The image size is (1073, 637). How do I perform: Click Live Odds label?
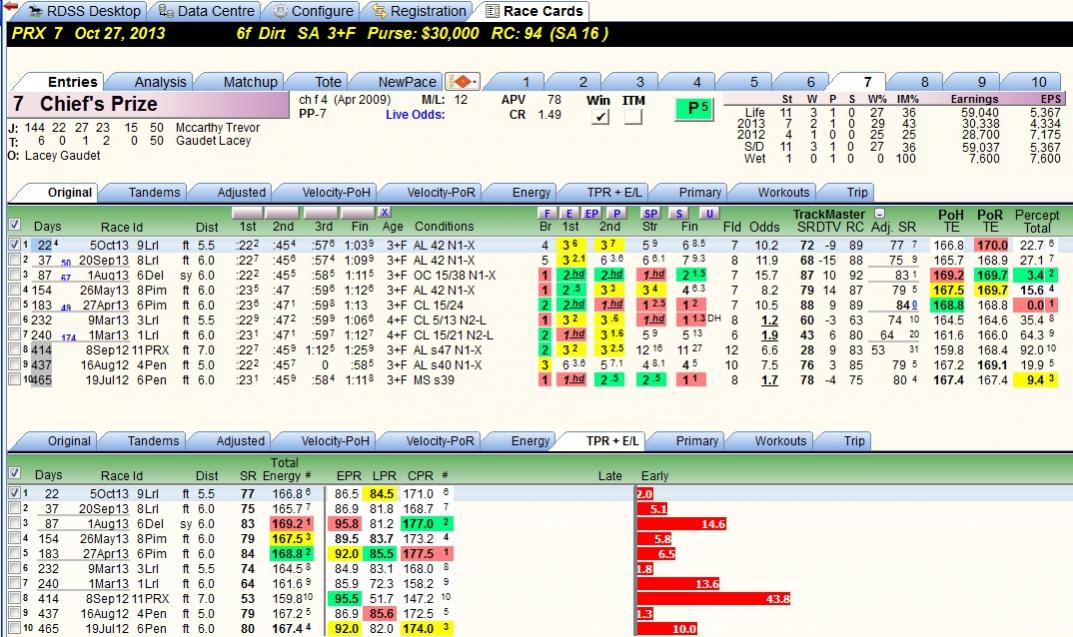pos(415,114)
